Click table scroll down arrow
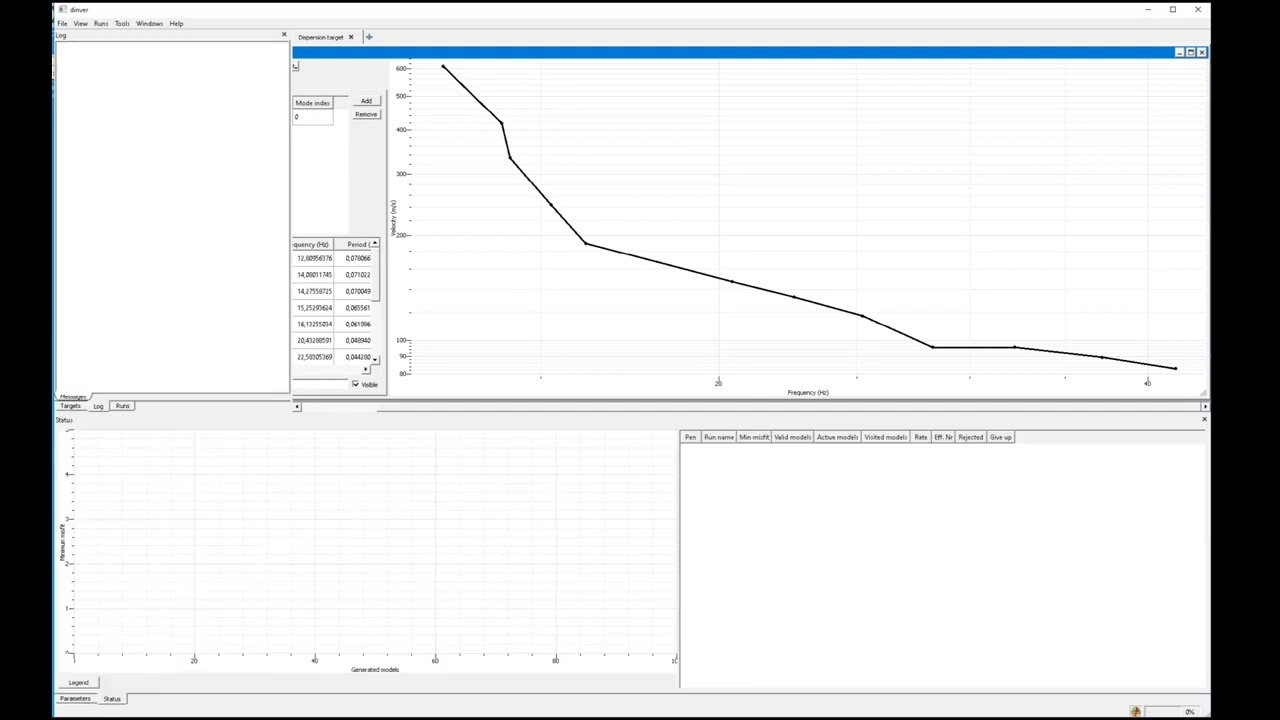The height and width of the screenshot is (720, 1280). tap(375, 359)
